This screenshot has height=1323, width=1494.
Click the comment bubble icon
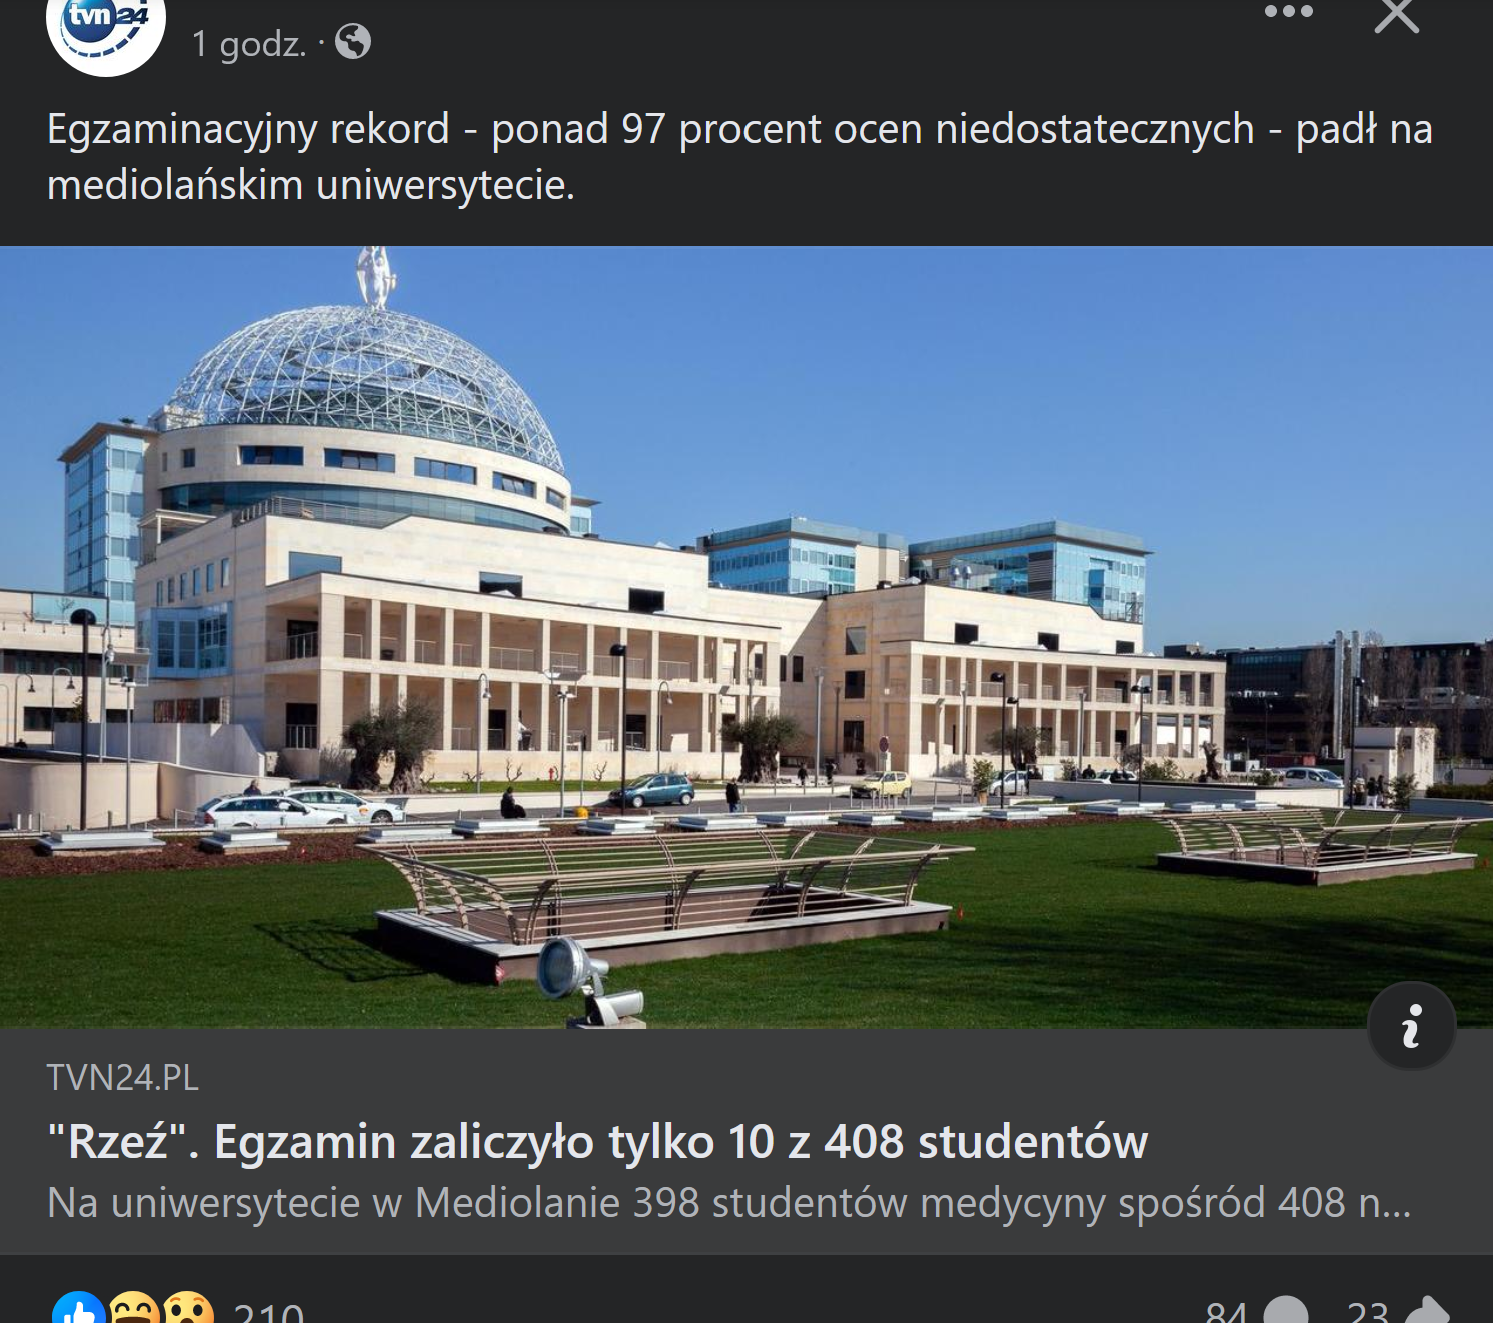pyautogui.click(x=1286, y=1311)
